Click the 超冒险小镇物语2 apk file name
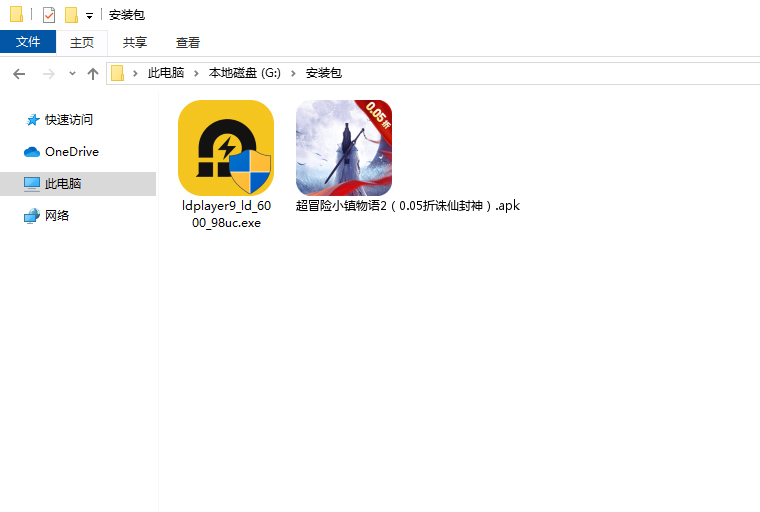This screenshot has height=512, width=760. pyautogui.click(x=408, y=206)
